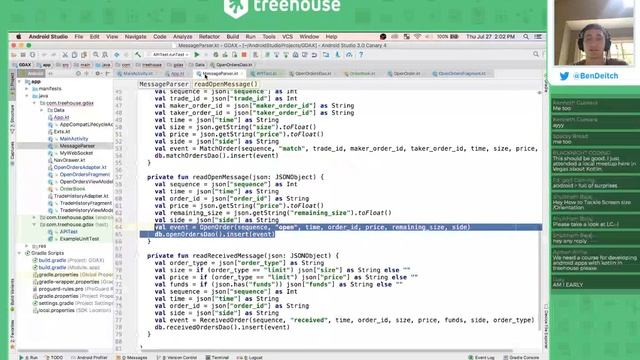Image resolution: width=640 pixels, height=360 pixels.
Task: Open the Build menu
Action: point(233,37)
